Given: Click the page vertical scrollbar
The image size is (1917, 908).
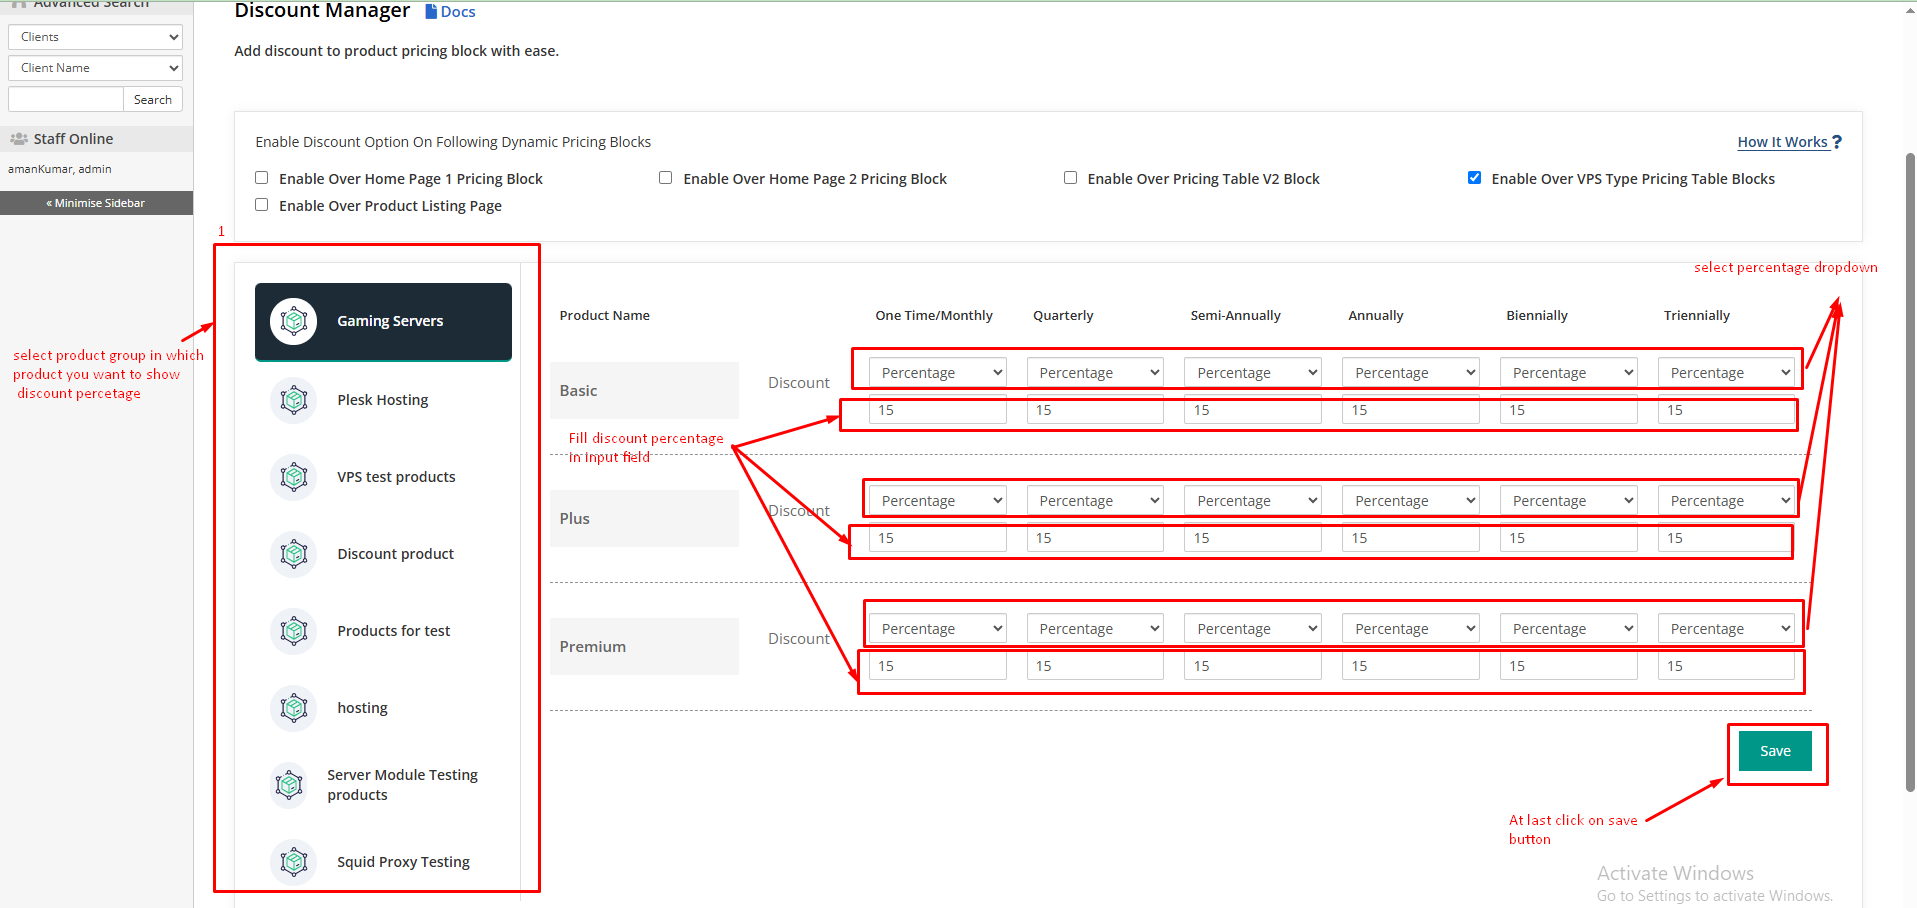Looking at the screenshot, I should (x=1910, y=470).
